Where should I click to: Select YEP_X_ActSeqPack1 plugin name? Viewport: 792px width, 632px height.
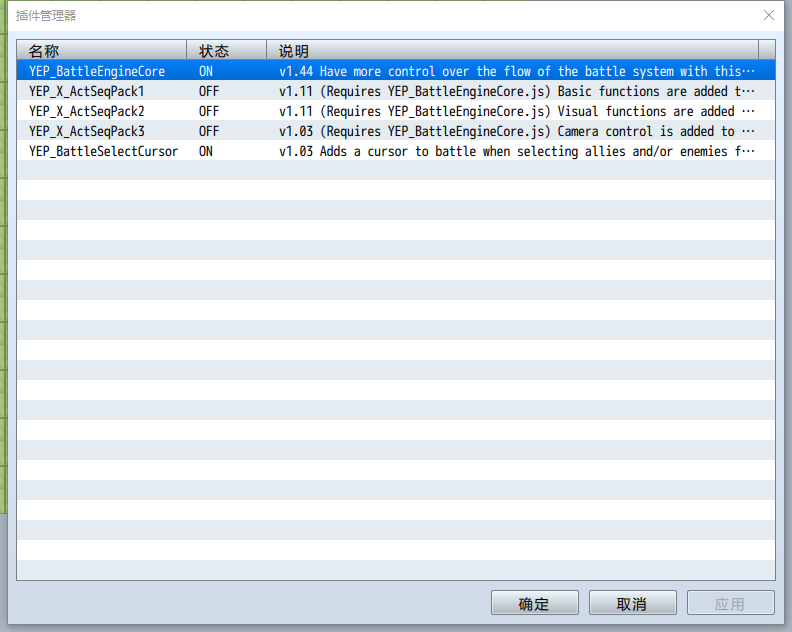click(86, 91)
